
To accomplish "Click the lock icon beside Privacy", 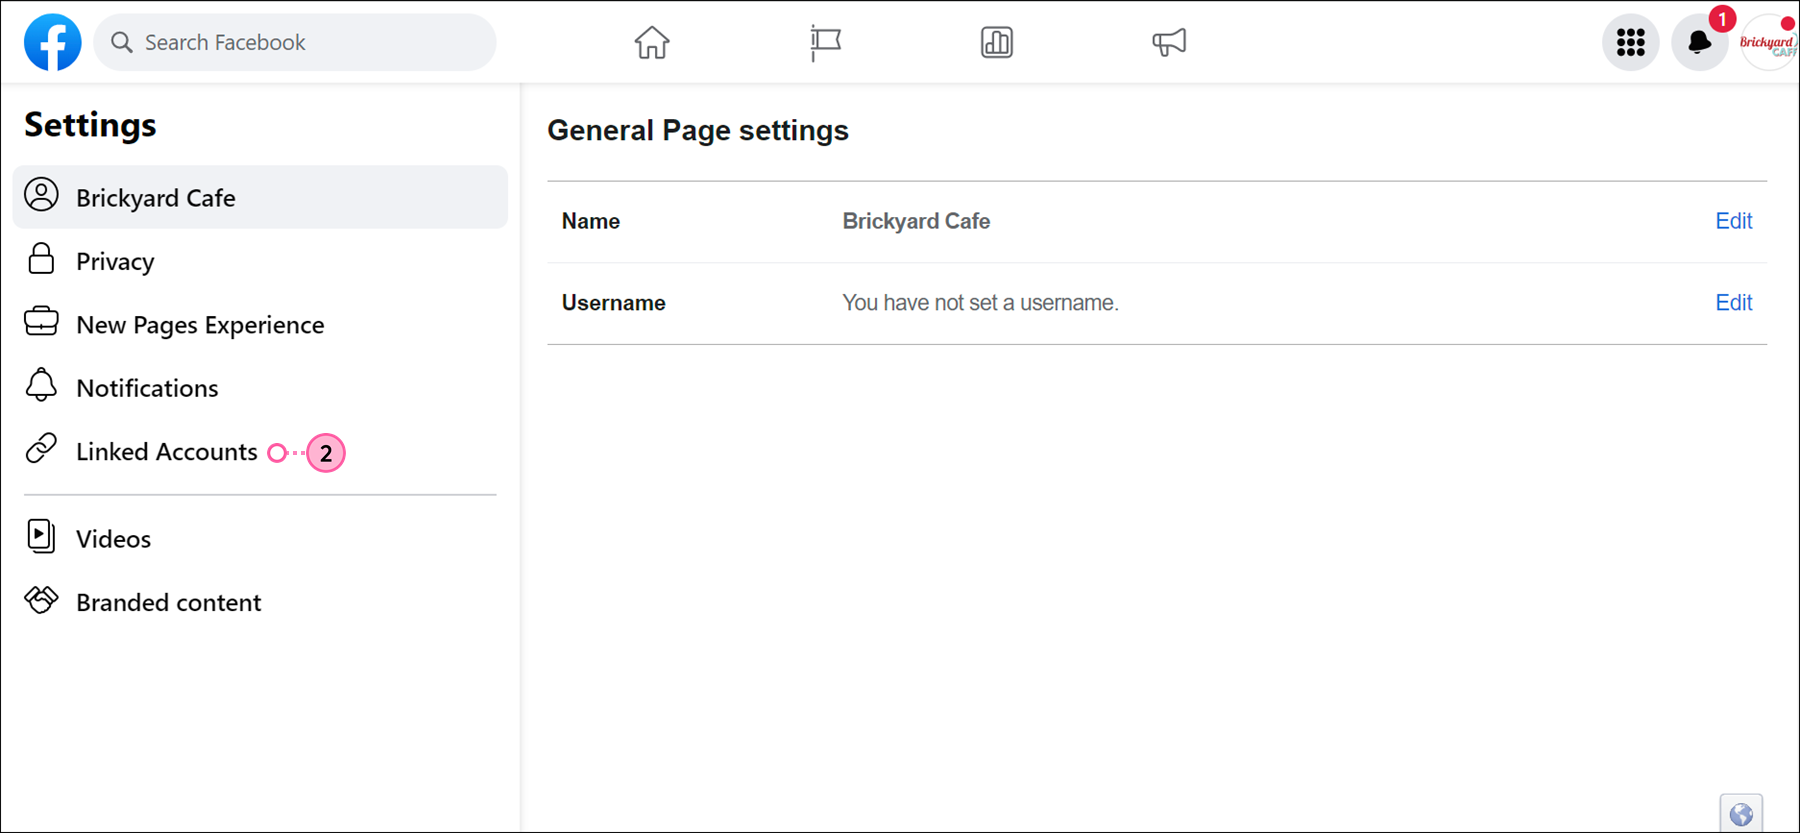I will coord(41,258).
